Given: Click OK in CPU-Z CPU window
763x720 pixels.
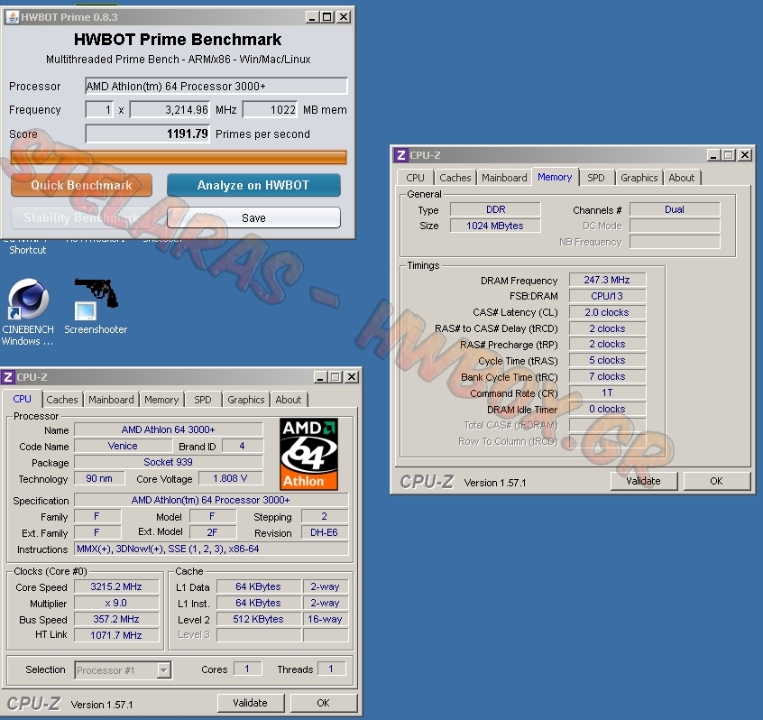Looking at the screenshot, I should click(x=323, y=703).
